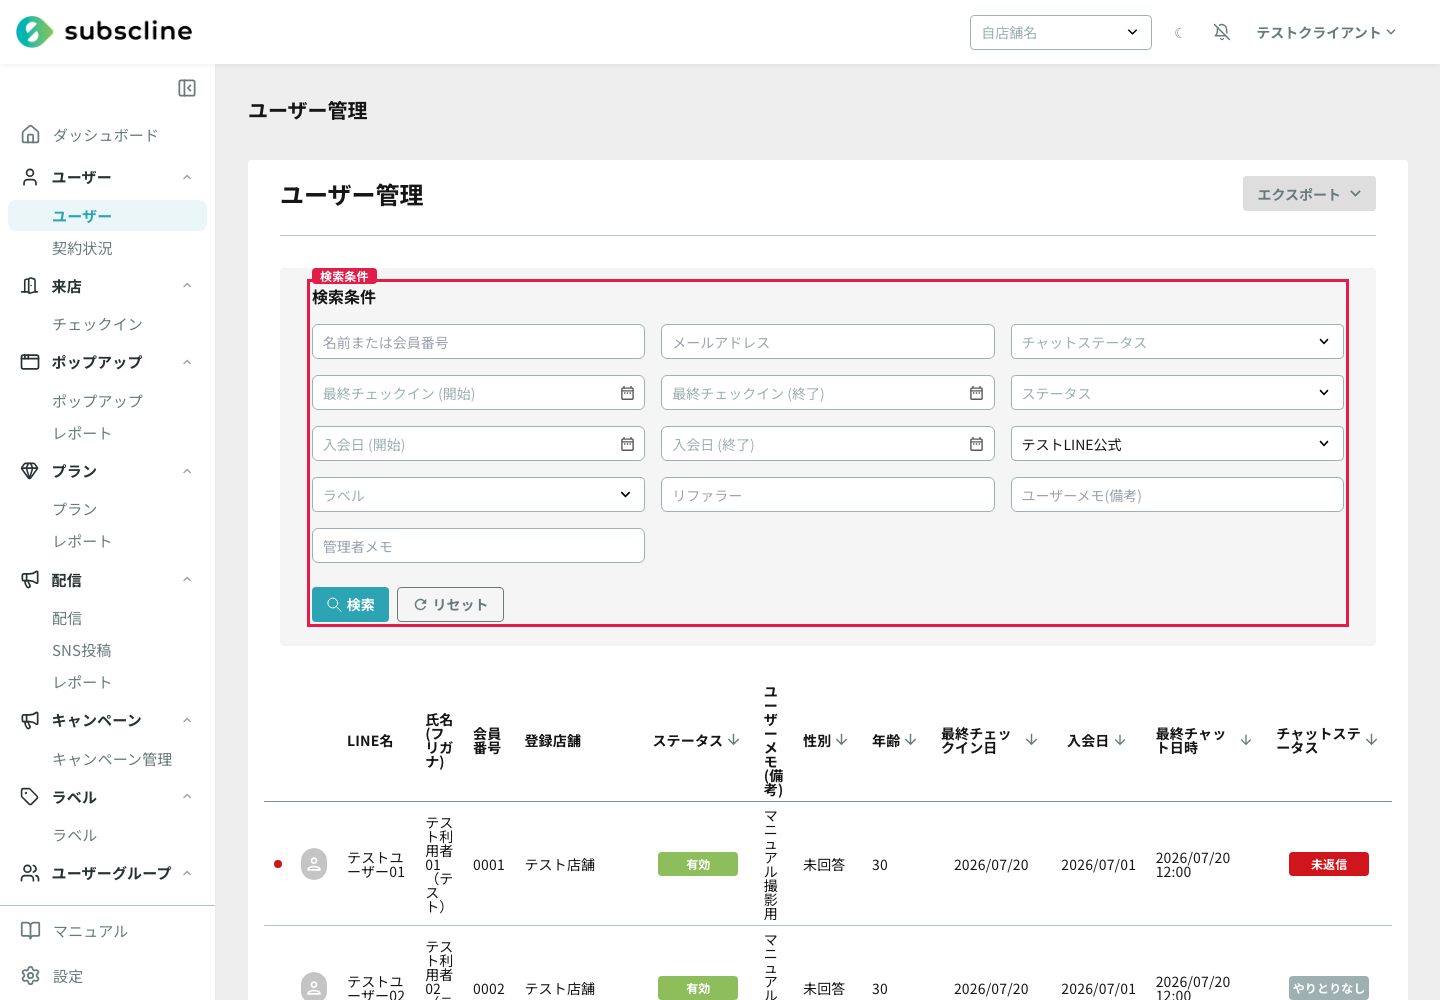This screenshot has height=1000, width=1440.
Task: Click the subscline logo
Action: point(104,32)
